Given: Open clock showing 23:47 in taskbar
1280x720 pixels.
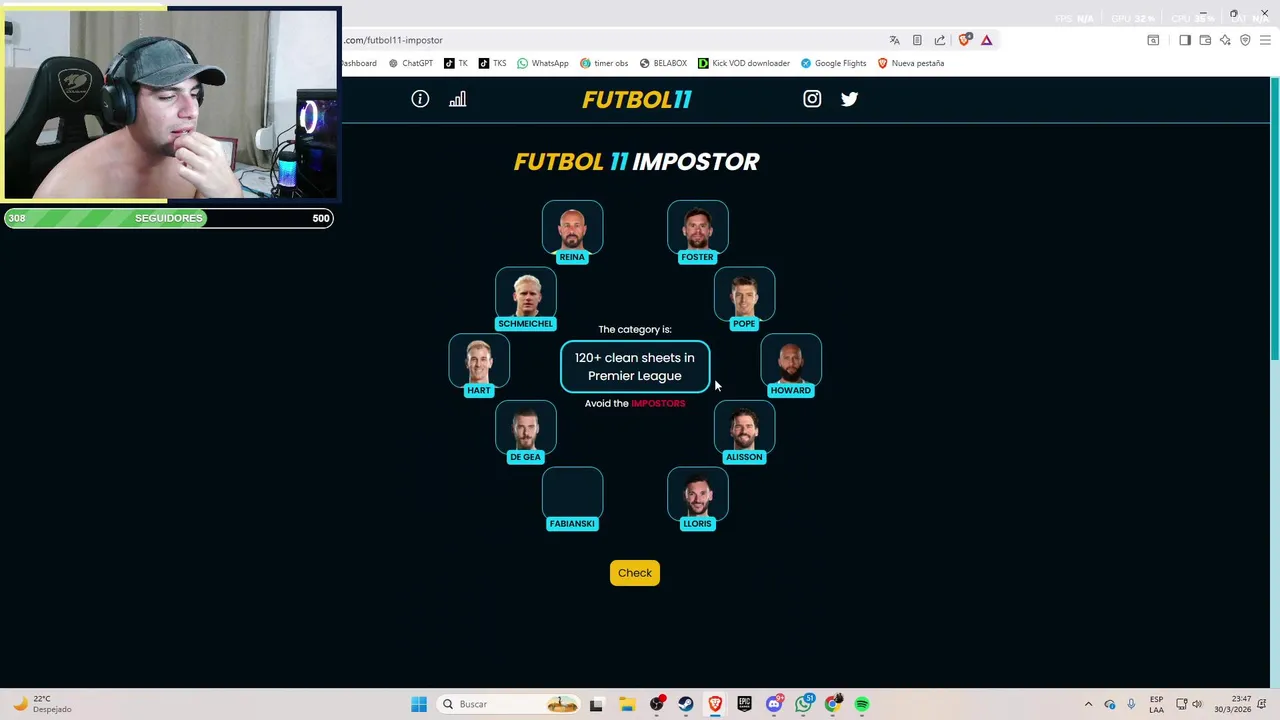Looking at the screenshot, I should tap(1233, 704).
